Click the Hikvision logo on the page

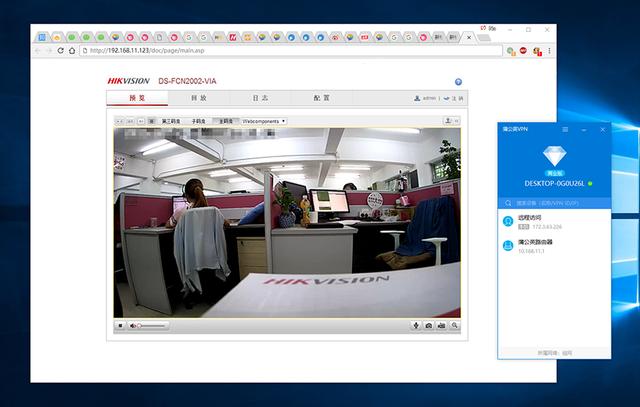click(x=129, y=81)
